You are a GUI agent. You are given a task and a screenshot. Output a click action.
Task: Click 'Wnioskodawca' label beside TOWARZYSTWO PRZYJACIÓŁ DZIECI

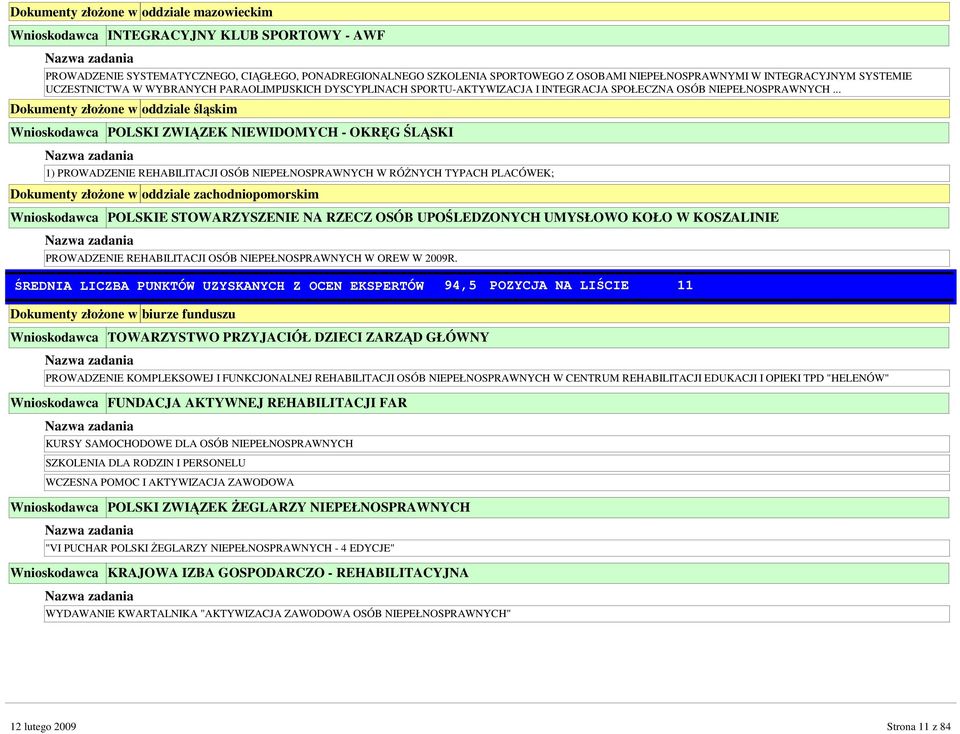click(x=54, y=338)
